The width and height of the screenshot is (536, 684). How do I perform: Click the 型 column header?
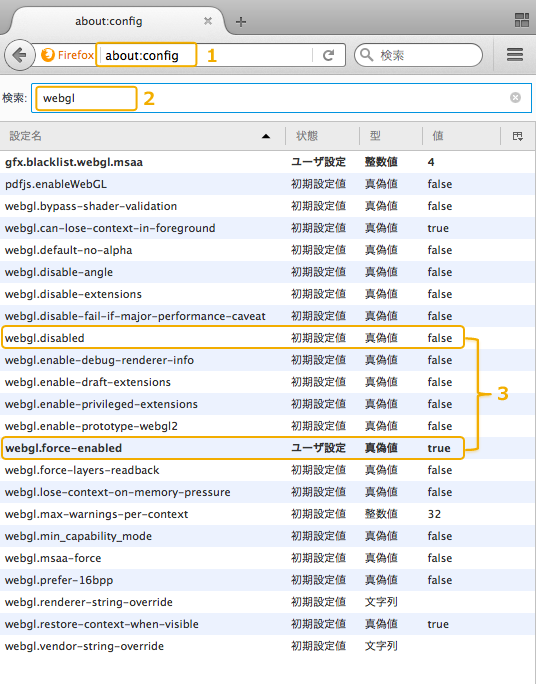pyautogui.click(x=391, y=136)
